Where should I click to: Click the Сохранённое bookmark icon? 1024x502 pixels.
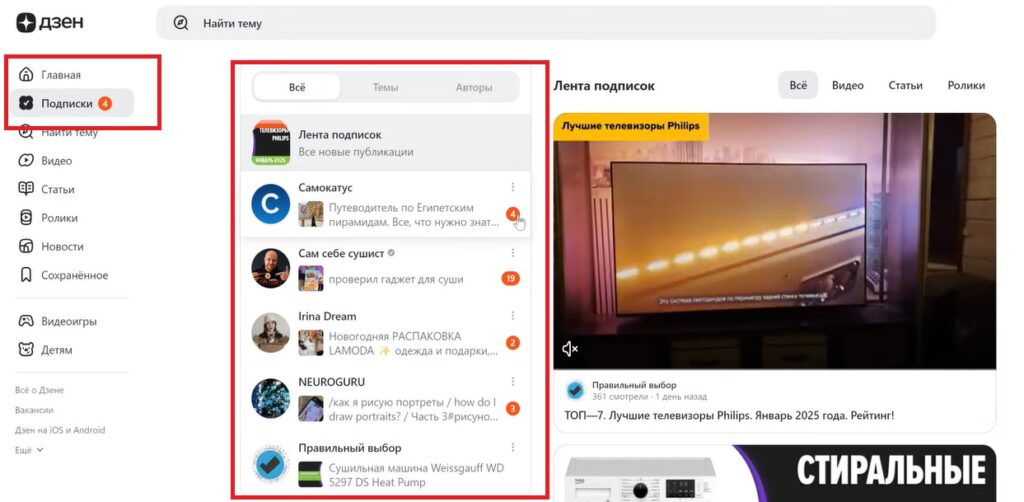pyautogui.click(x=26, y=275)
